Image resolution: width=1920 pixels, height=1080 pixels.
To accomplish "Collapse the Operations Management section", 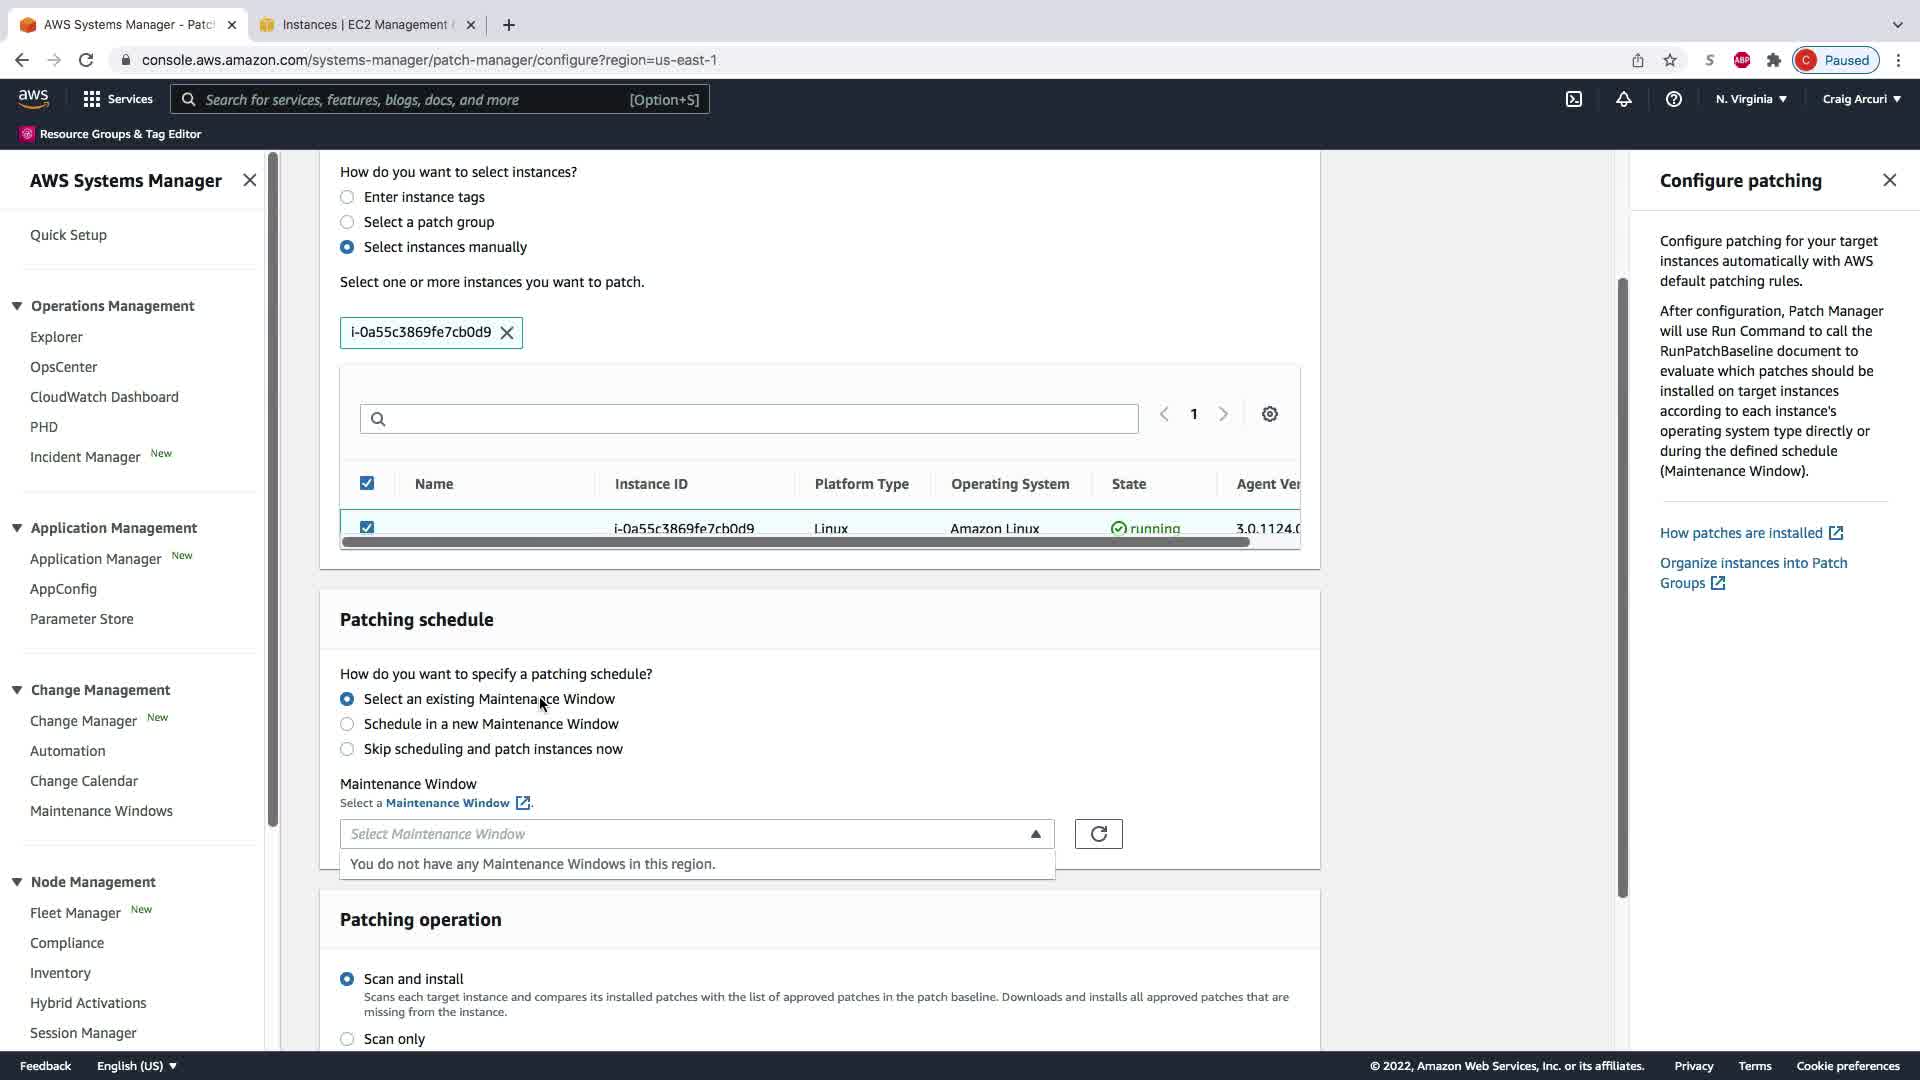I will [17, 306].
